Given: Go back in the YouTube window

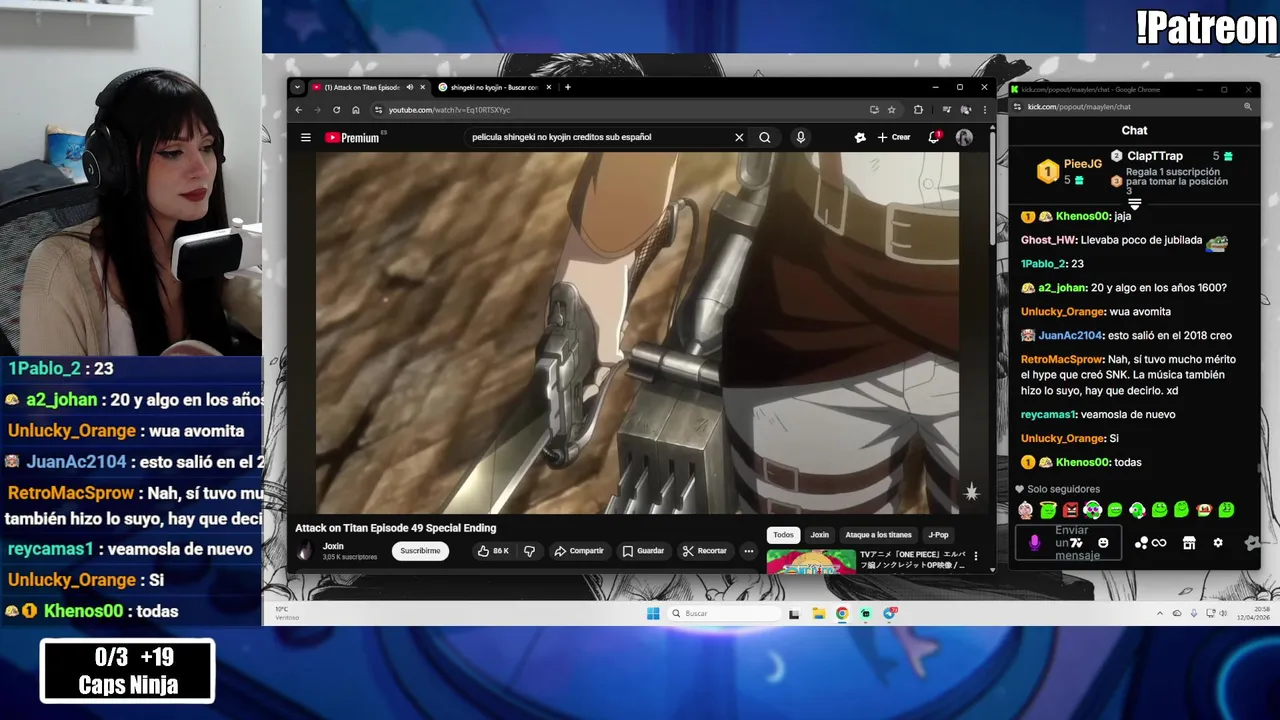Looking at the screenshot, I should (298, 110).
